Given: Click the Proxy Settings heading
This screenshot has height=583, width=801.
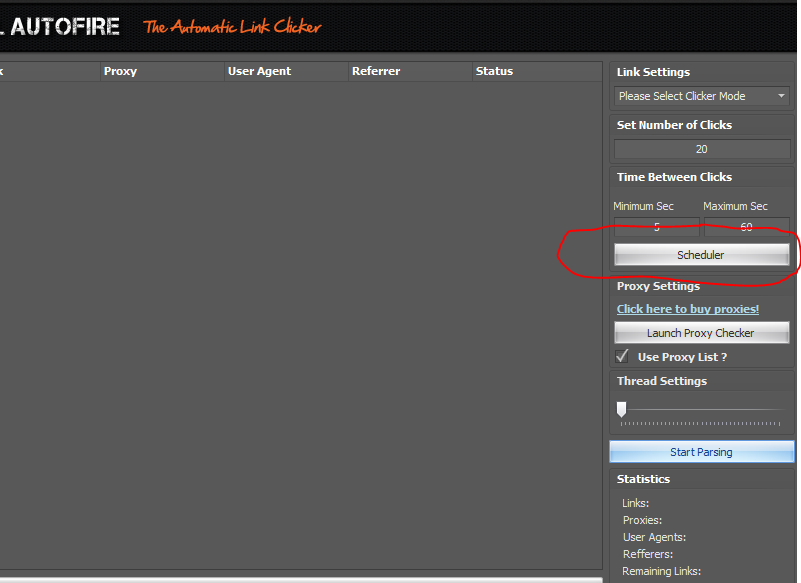Looking at the screenshot, I should click(658, 286).
